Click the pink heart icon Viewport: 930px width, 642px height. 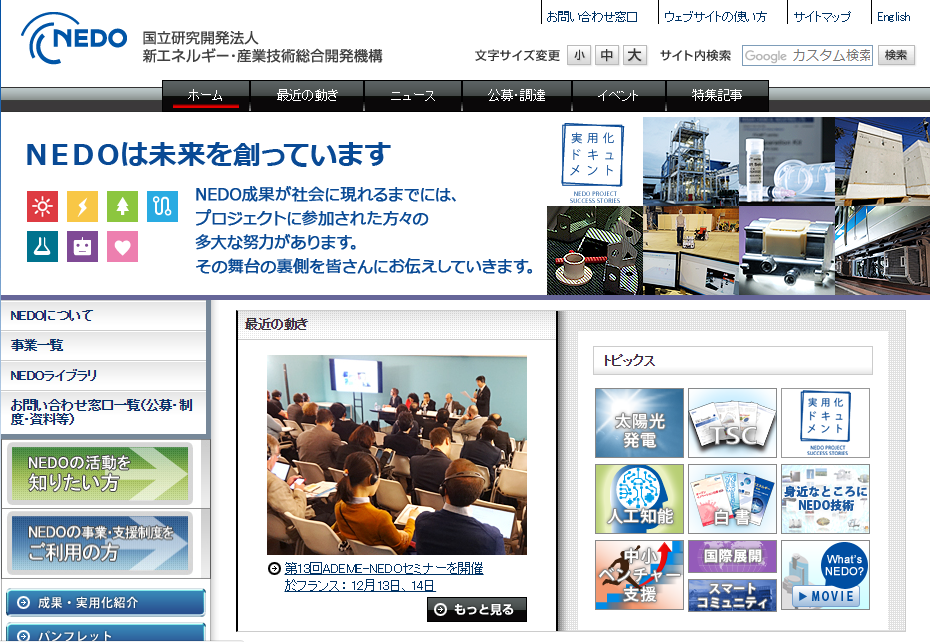(x=122, y=246)
